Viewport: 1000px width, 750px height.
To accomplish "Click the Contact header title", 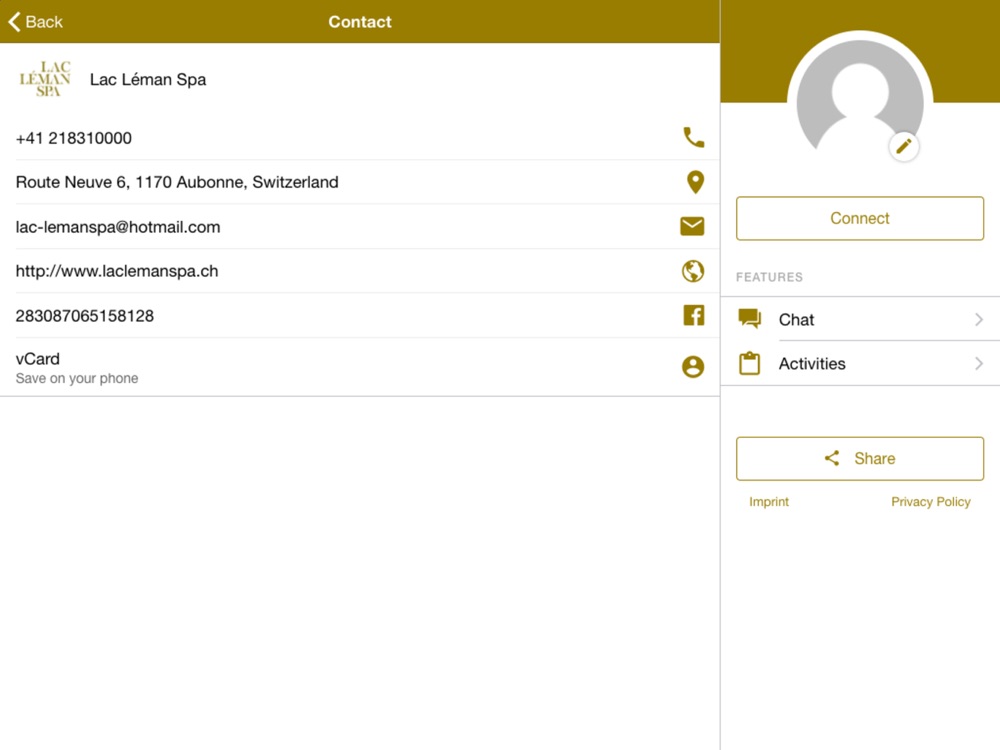I will 360,22.
